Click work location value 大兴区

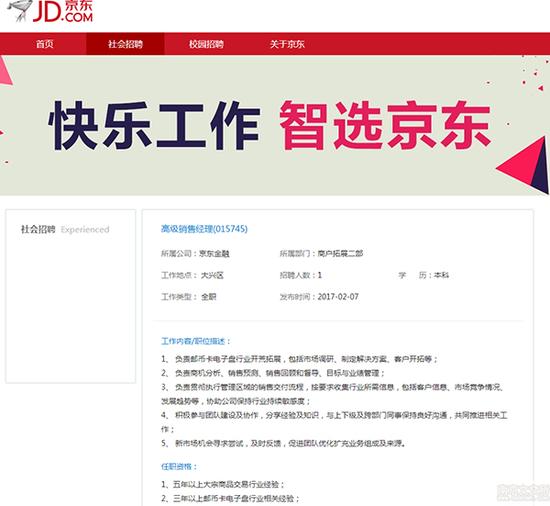212,275
